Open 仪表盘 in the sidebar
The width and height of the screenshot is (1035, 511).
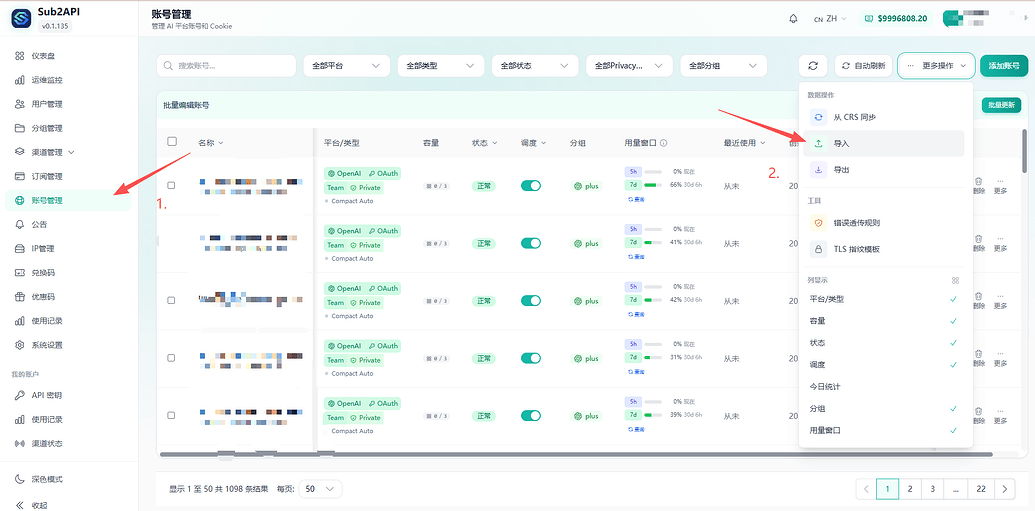click(69, 56)
